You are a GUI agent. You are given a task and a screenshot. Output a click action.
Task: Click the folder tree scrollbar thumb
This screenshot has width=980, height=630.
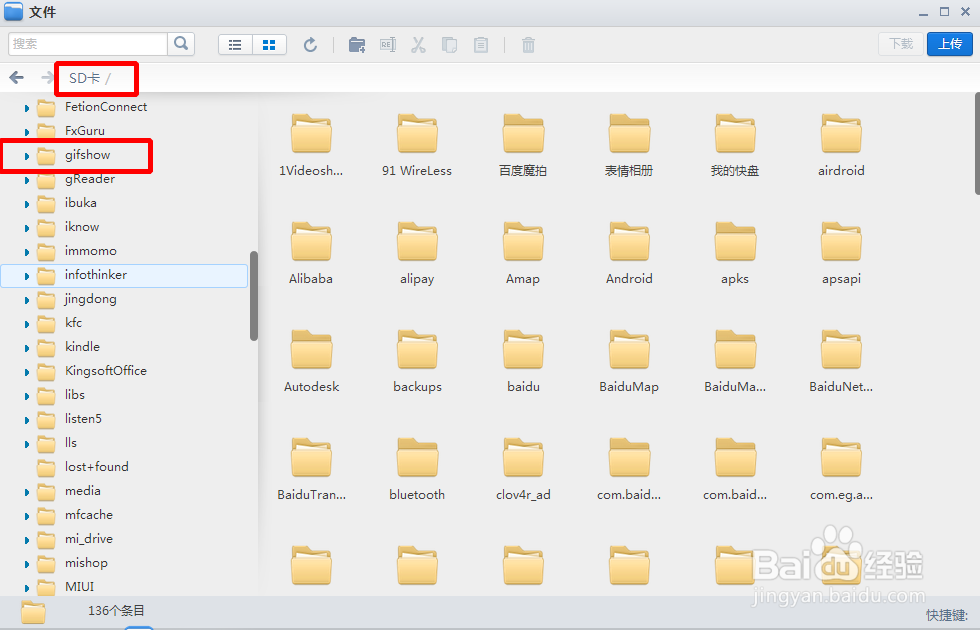pos(254,296)
